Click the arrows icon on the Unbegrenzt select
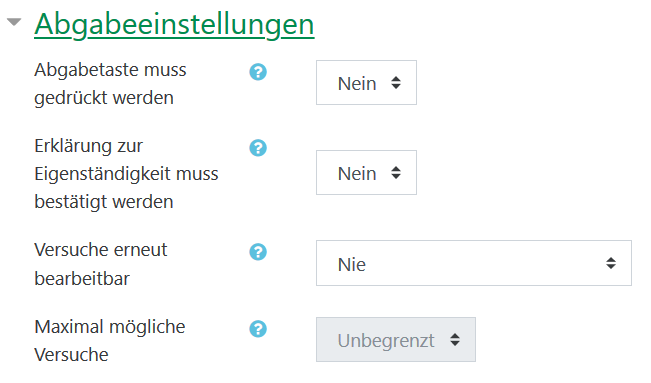This screenshot has width=651, height=383. click(x=455, y=339)
